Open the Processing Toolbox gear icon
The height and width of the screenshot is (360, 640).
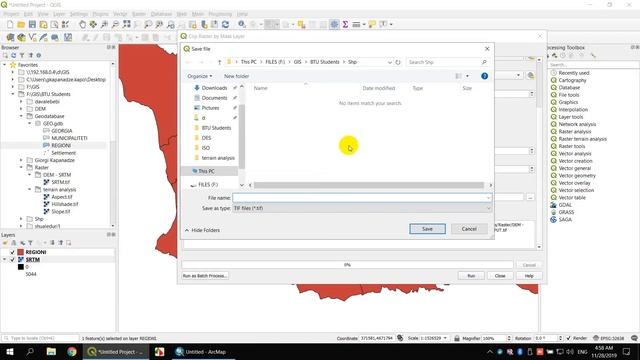click(x=334, y=24)
